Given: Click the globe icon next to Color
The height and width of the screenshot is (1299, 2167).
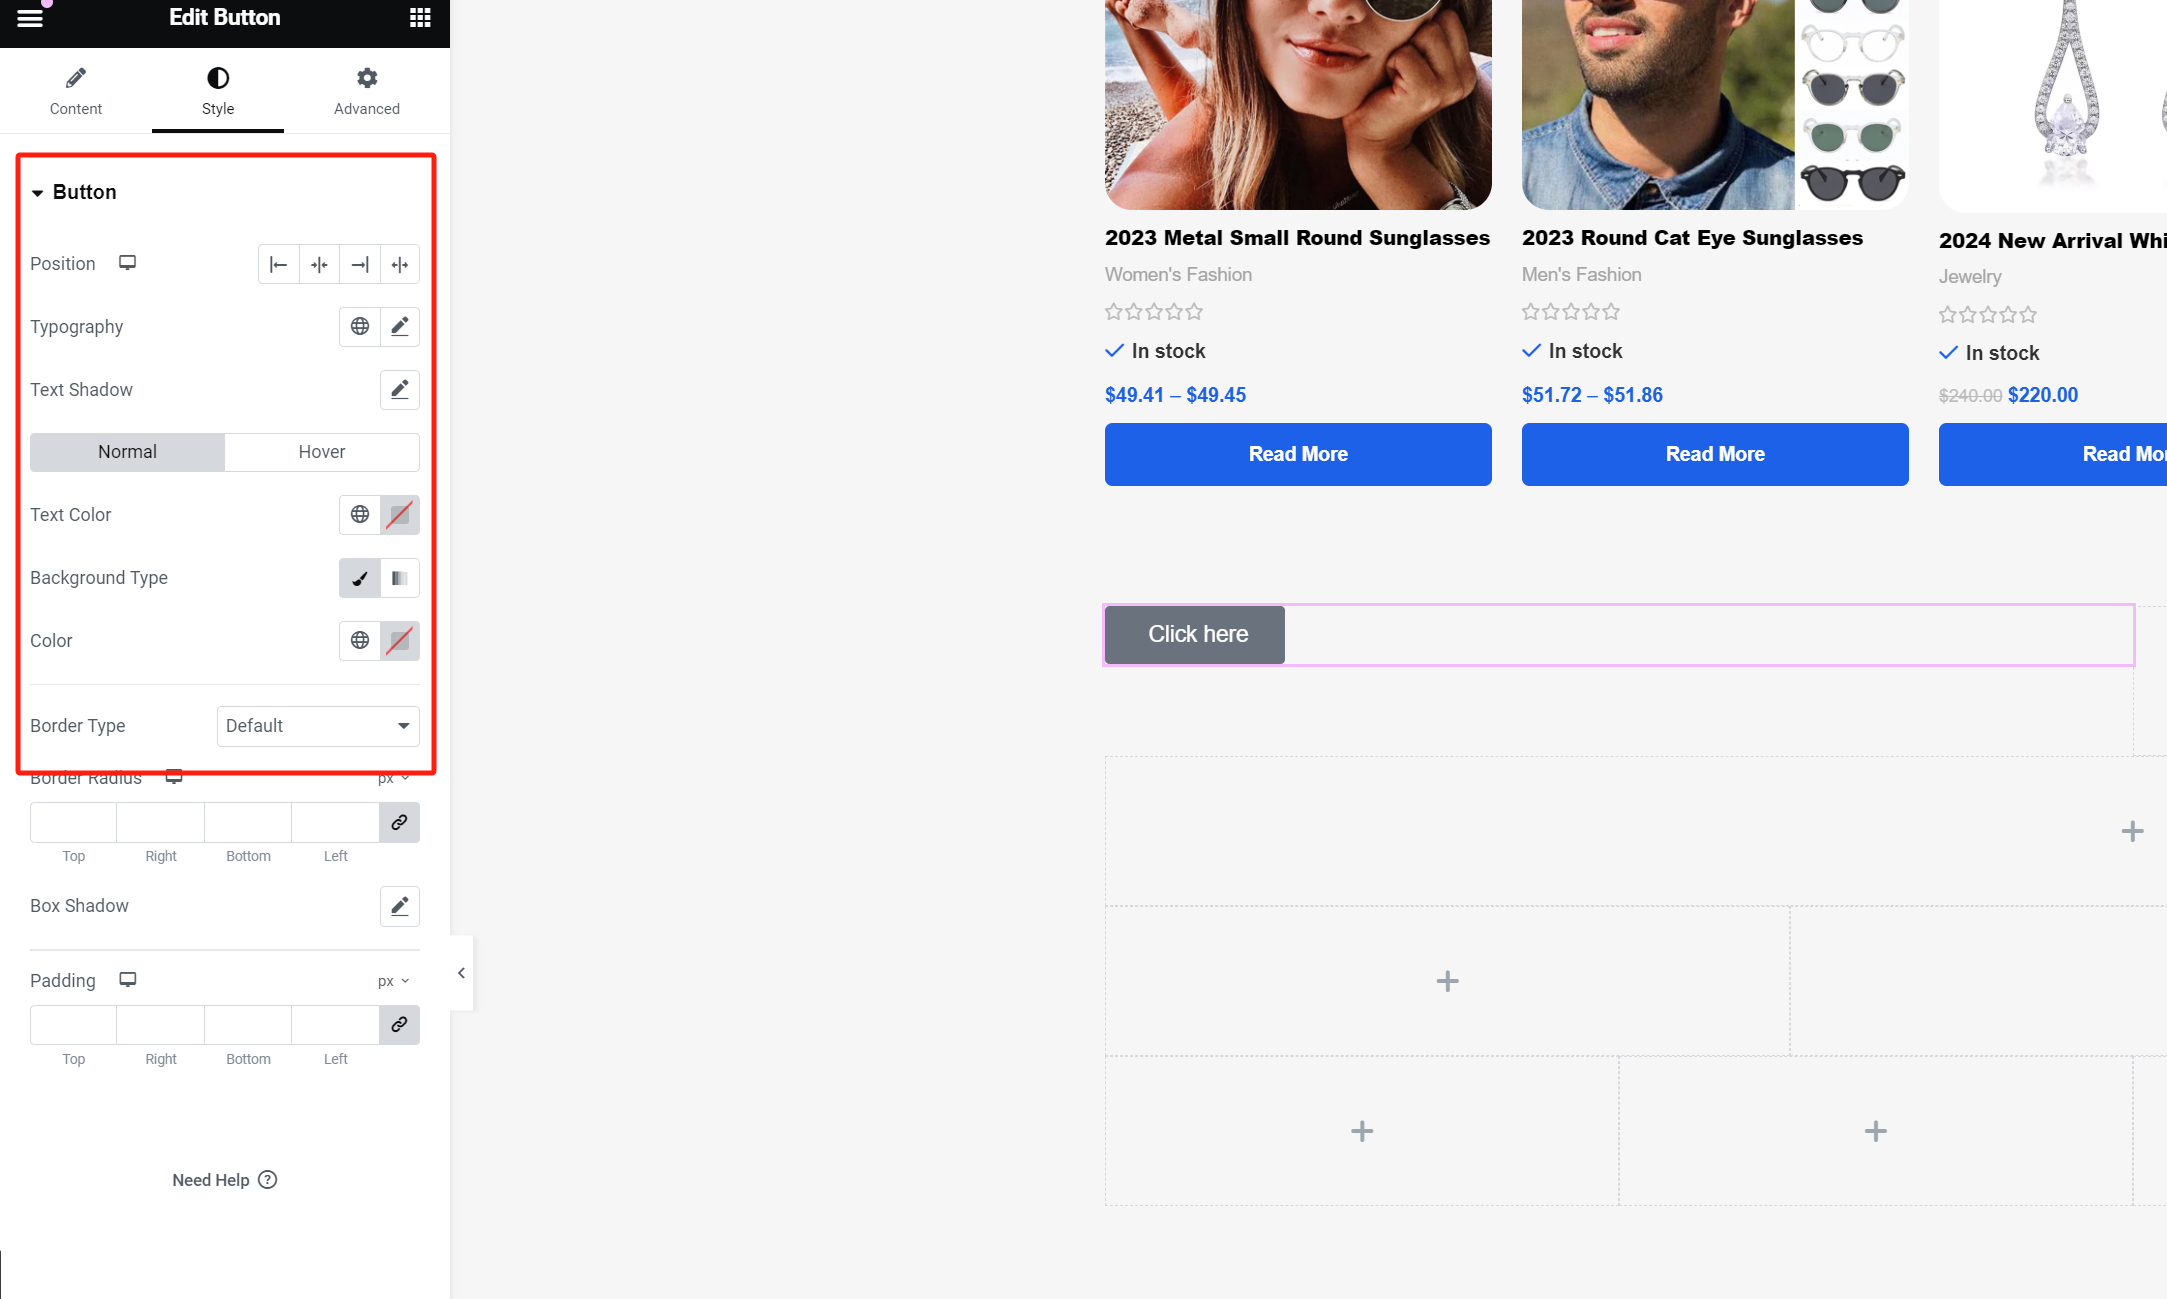Looking at the screenshot, I should [359, 639].
